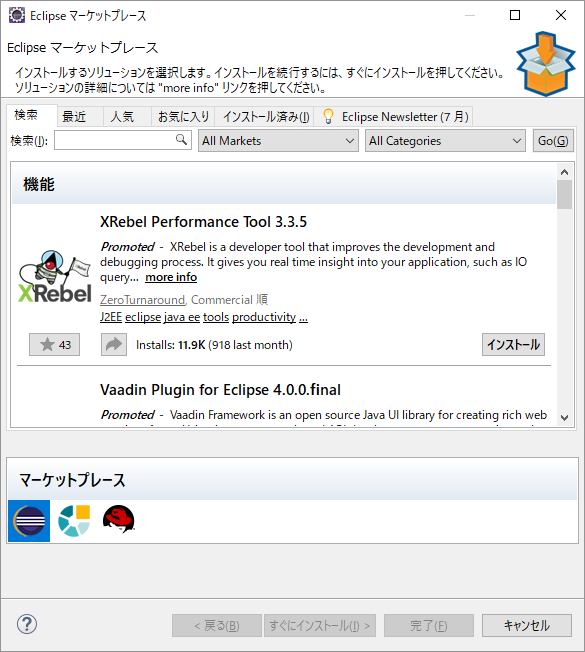Favorite XRebel with the star button
Image resolution: width=585 pixels, height=652 pixels.
54,345
